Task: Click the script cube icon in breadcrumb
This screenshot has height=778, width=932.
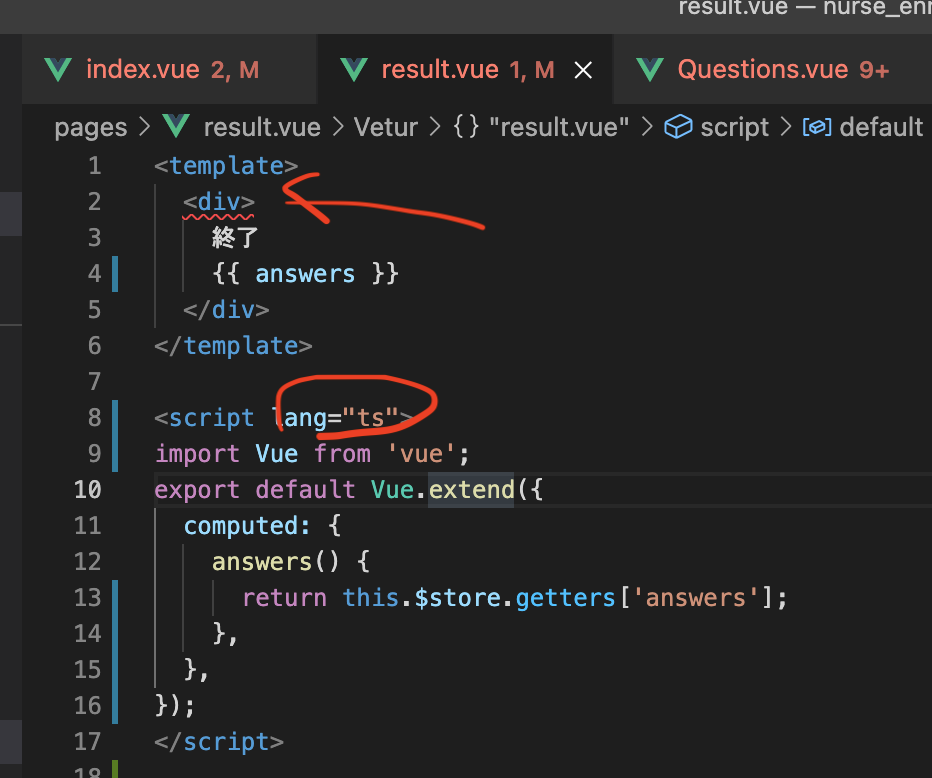Action: (x=679, y=127)
